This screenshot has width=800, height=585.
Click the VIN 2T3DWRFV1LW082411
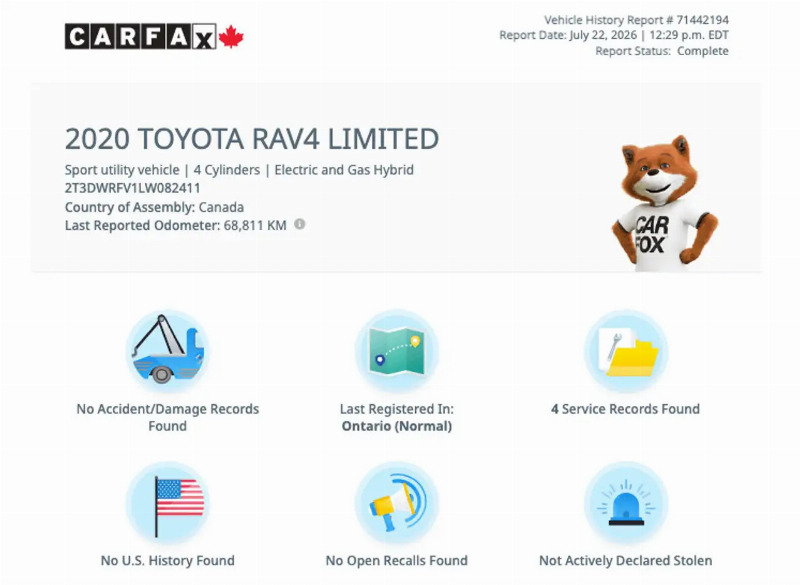click(x=132, y=188)
